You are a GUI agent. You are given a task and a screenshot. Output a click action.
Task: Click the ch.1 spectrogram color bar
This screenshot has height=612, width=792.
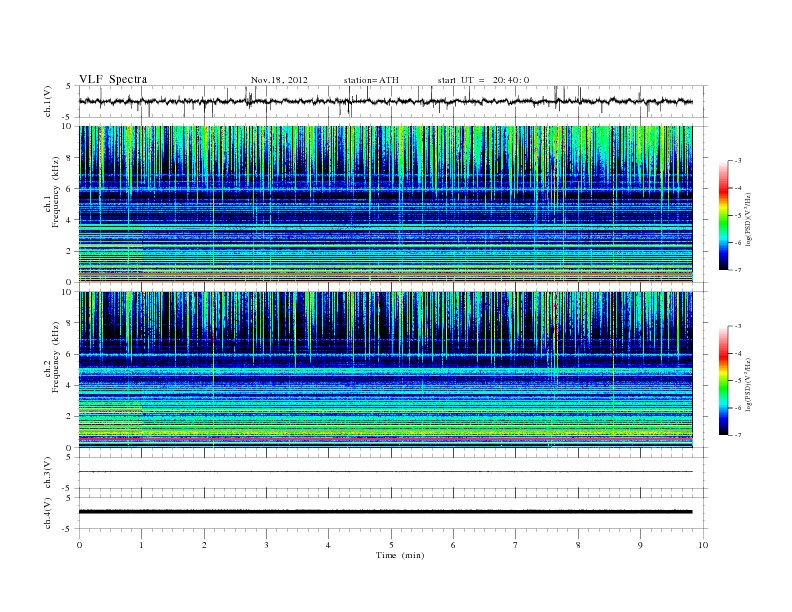723,216
